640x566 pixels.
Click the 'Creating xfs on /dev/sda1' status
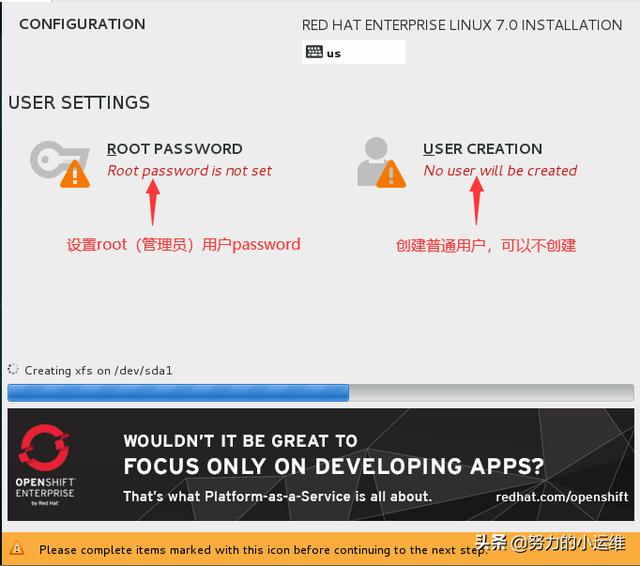click(98, 371)
